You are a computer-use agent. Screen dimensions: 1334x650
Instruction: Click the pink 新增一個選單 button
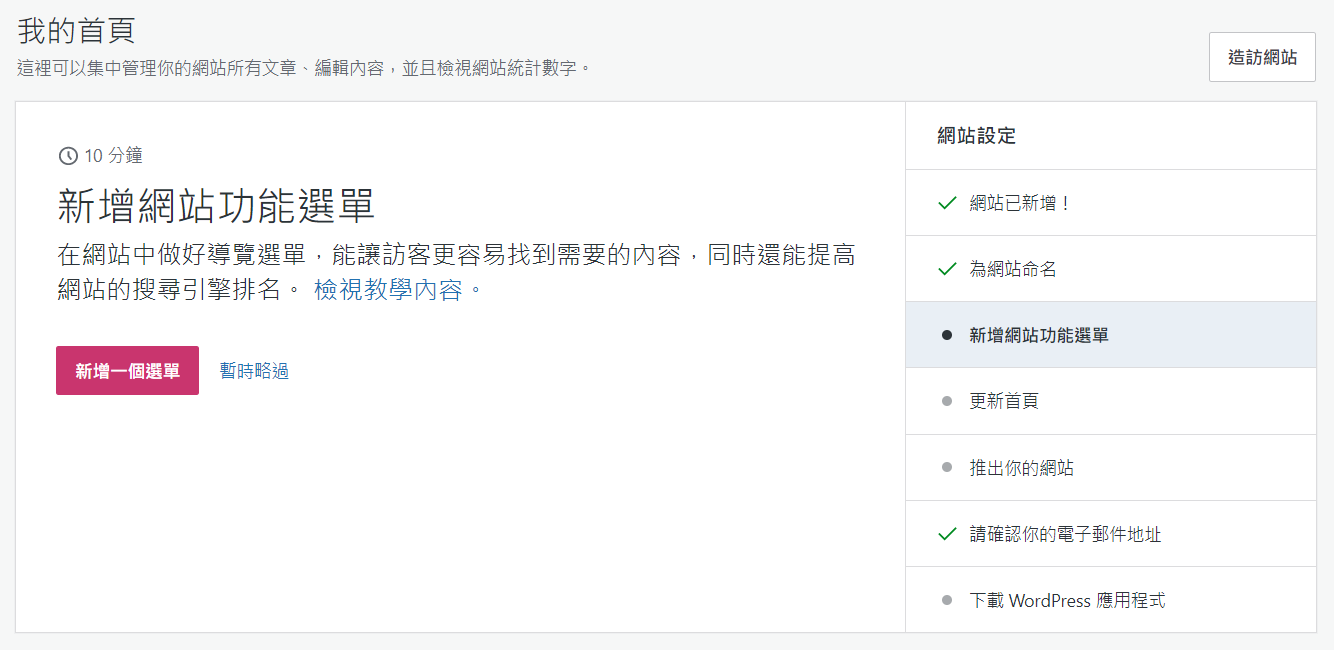click(127, 371)
